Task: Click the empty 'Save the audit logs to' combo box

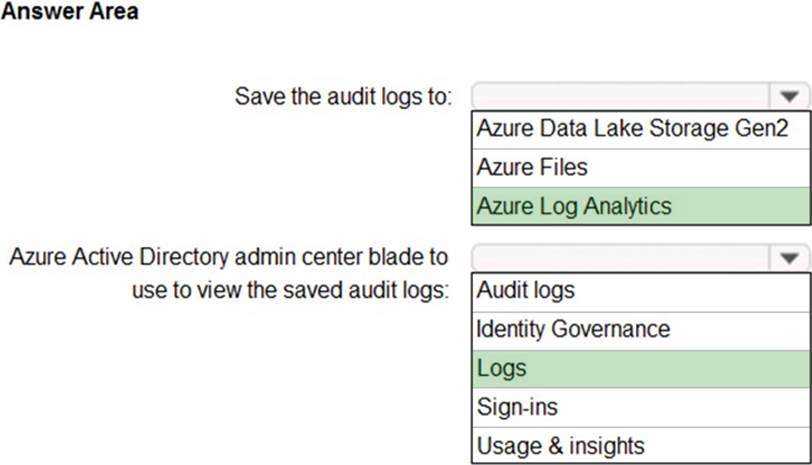Action: click(x=620, y=97)
